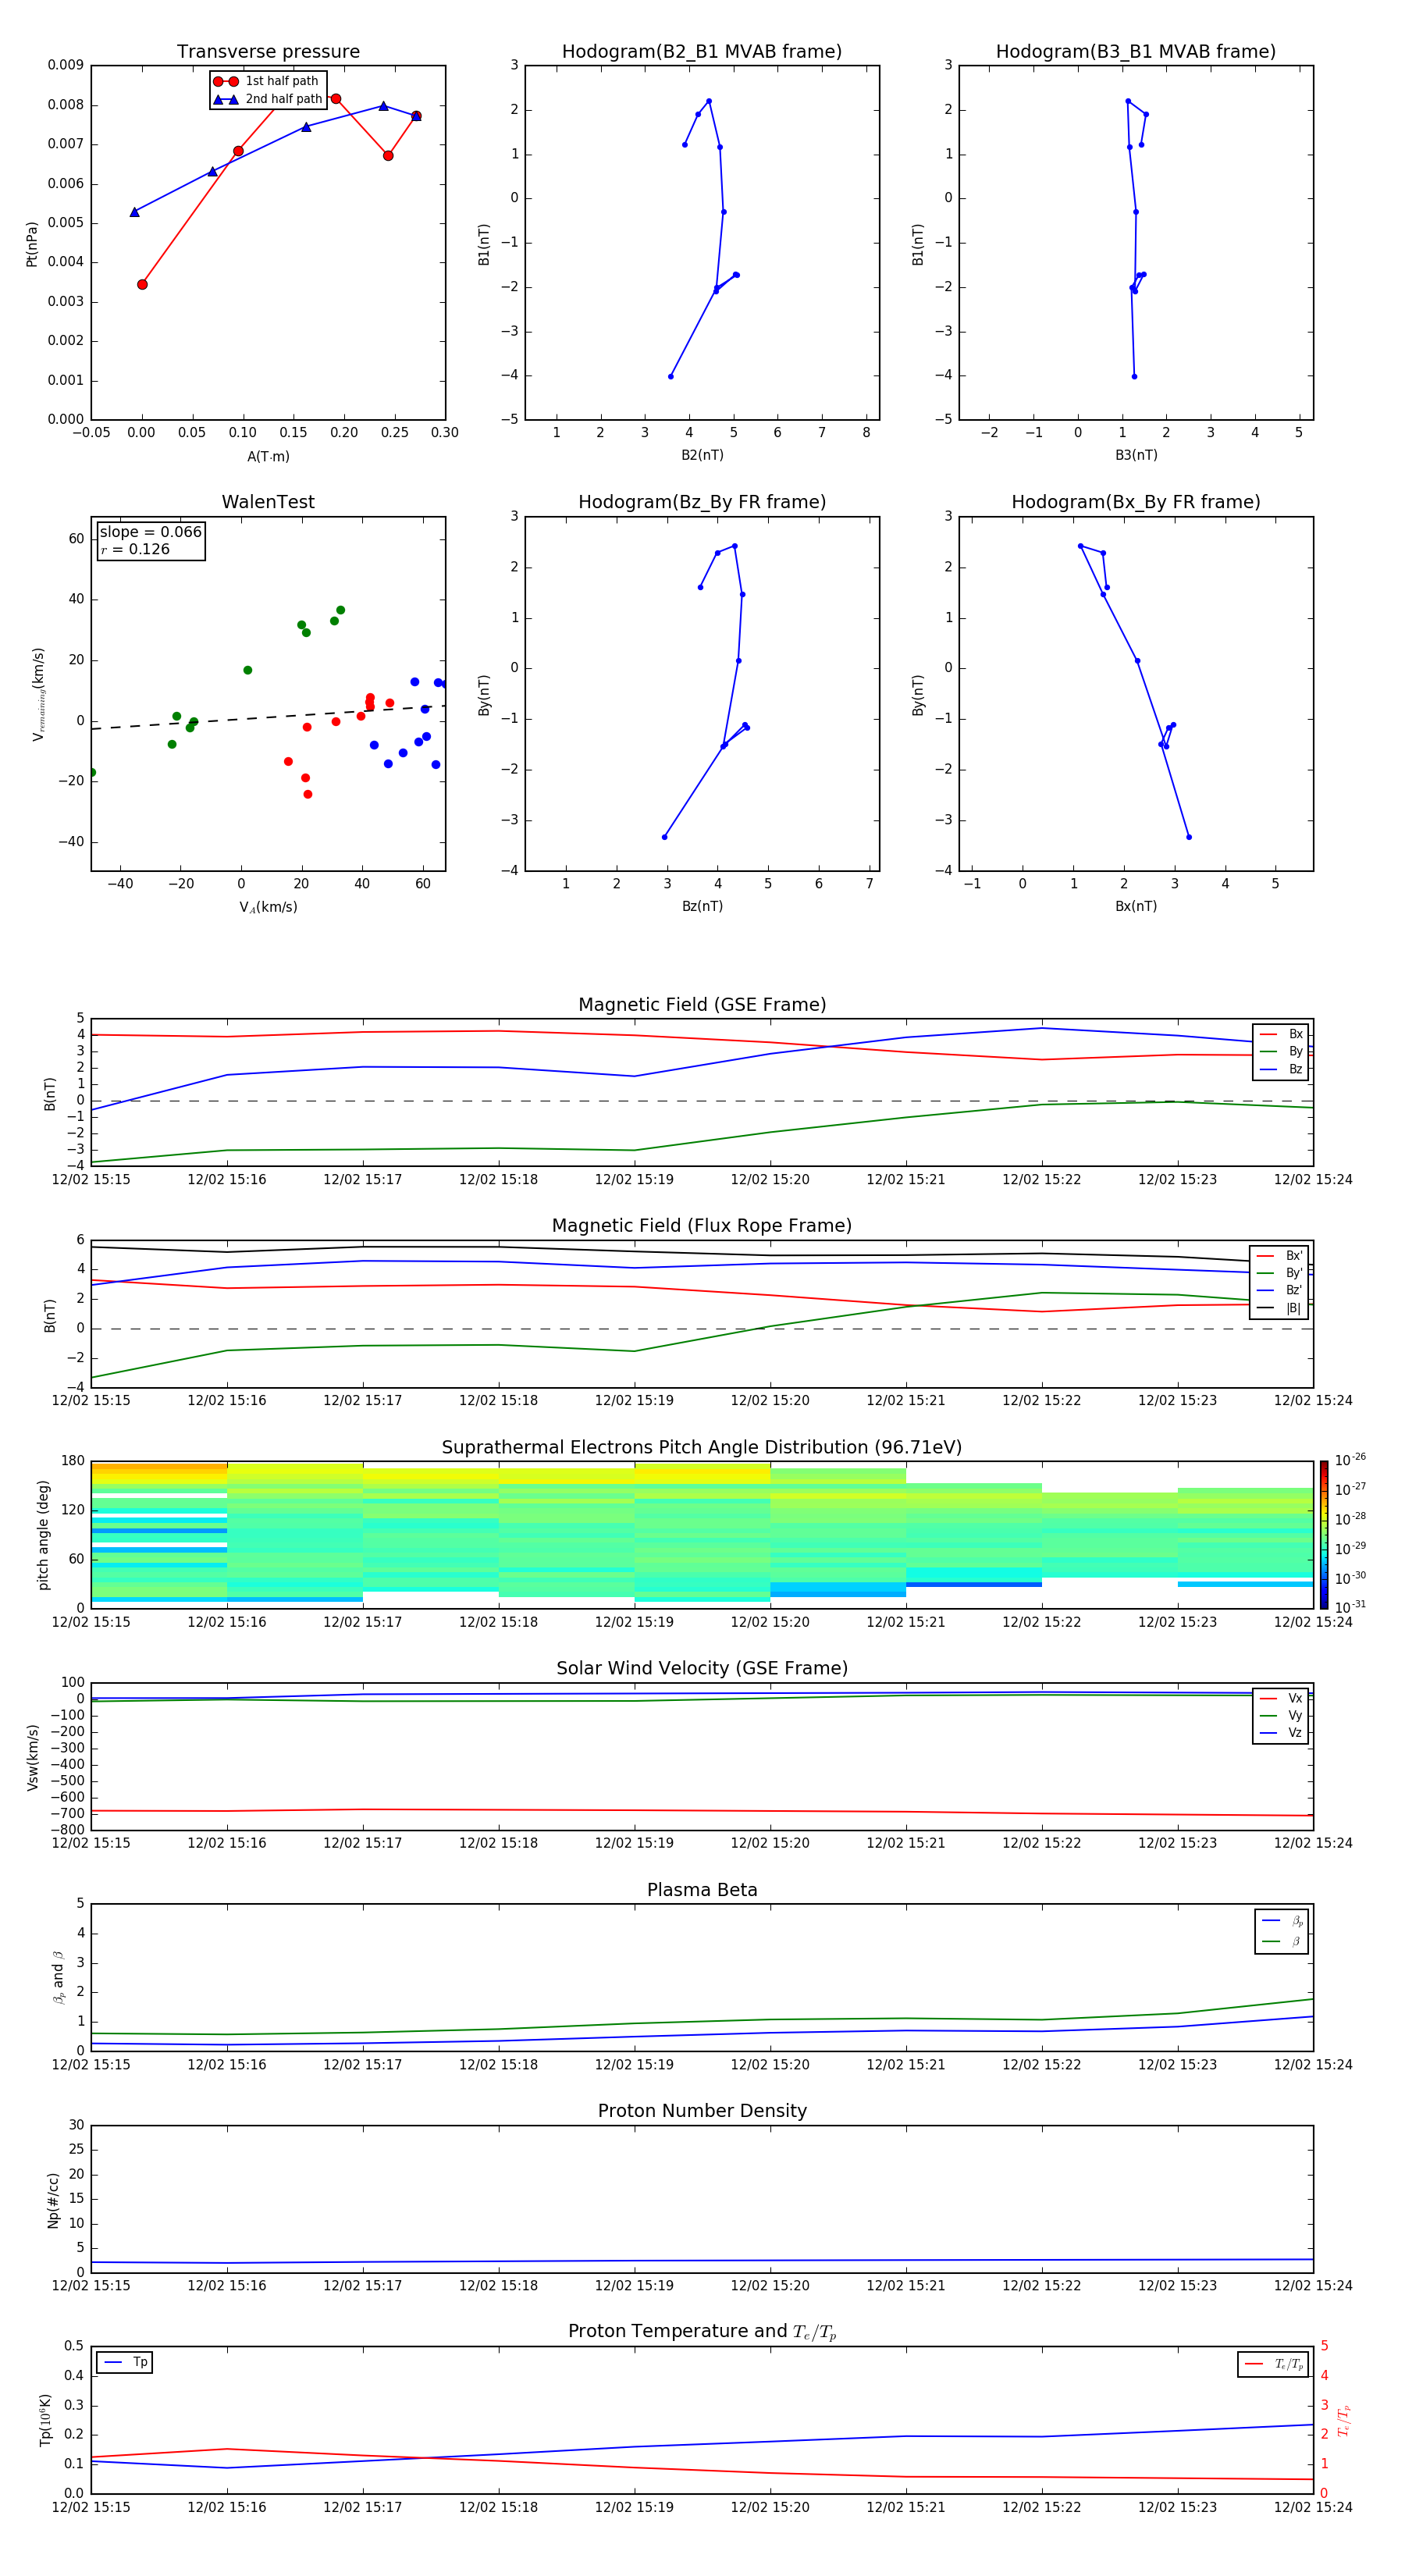Click the 'Transverse pressure' plot title
The width and height of the screenshot is (1405, 2576).
pos(268,52)
